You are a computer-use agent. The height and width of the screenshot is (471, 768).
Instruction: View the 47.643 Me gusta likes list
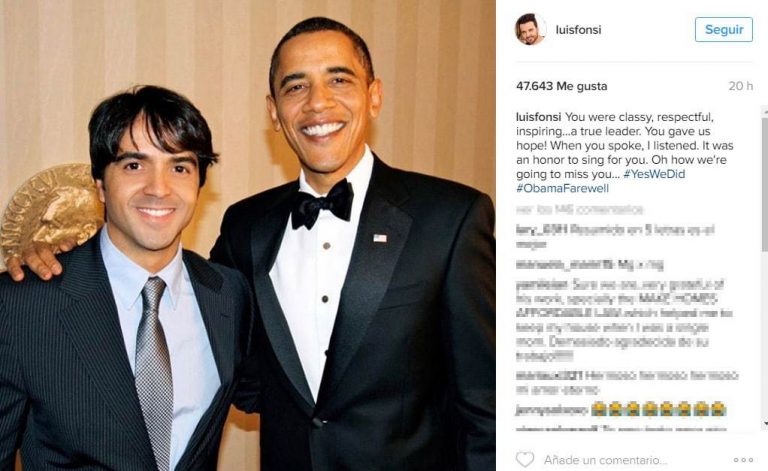click(x=561, y=86)
